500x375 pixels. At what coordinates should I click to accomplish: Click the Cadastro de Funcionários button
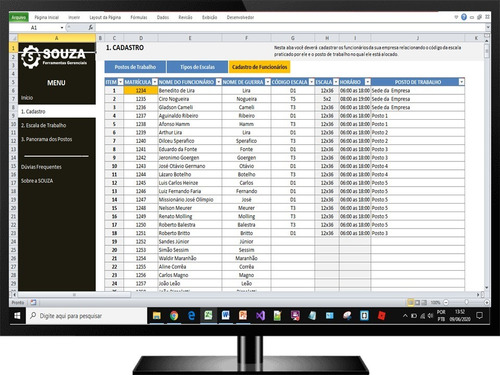click(x=259, y=67)
